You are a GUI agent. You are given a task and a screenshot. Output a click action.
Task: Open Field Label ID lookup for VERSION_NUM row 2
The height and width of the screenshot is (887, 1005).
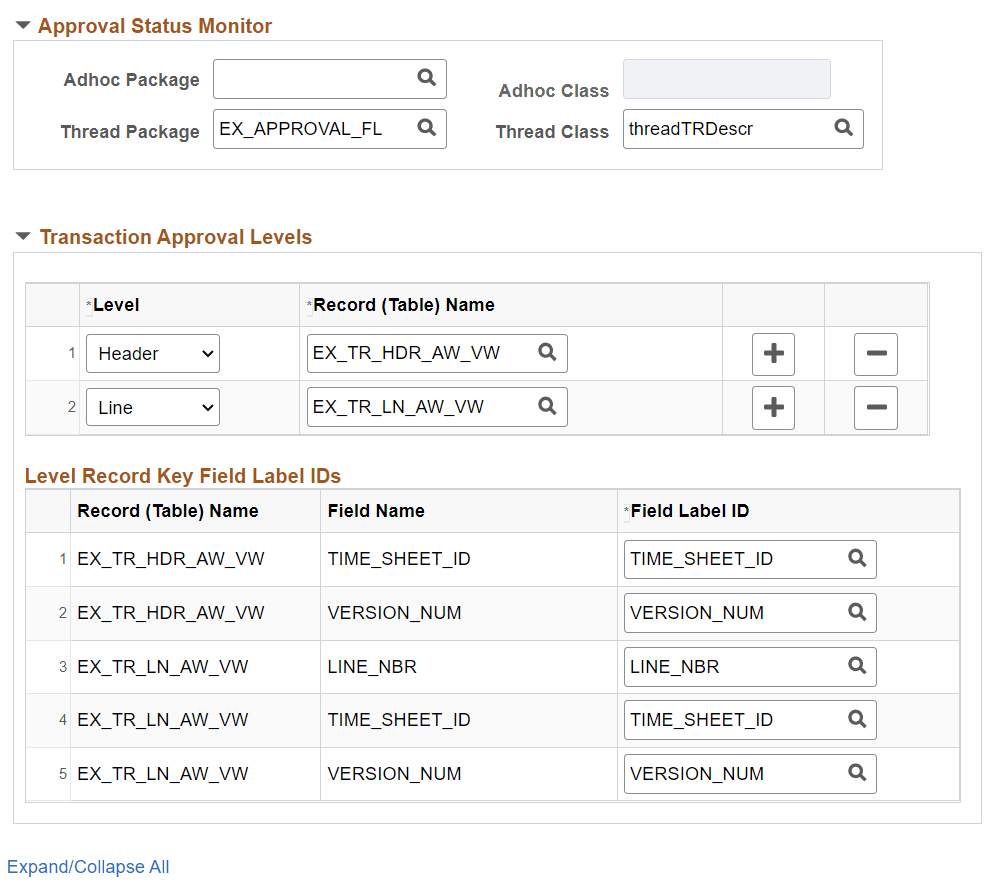[x=857, y=612]
